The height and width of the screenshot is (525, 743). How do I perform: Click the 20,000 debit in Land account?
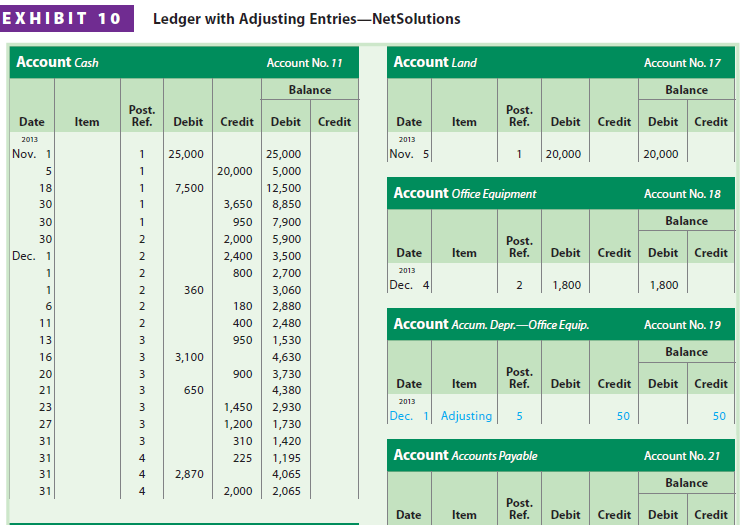(x=564, y=154)
